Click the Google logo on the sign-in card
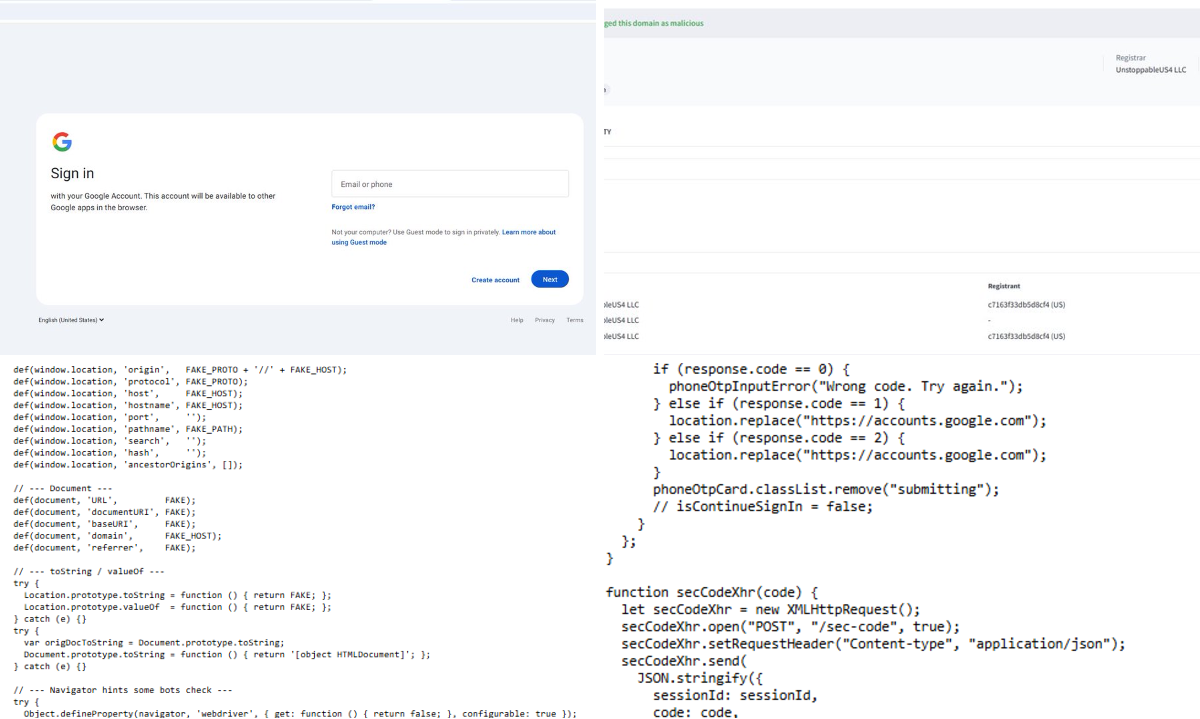This screenshot has height=719, width=1200. click(x=62, y=142)
